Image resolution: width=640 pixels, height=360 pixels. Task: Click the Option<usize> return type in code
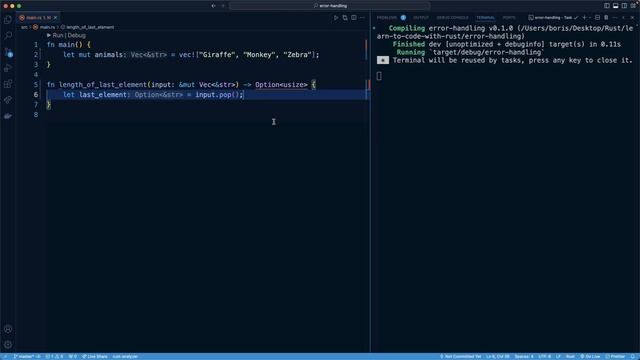tap(281, 84)
